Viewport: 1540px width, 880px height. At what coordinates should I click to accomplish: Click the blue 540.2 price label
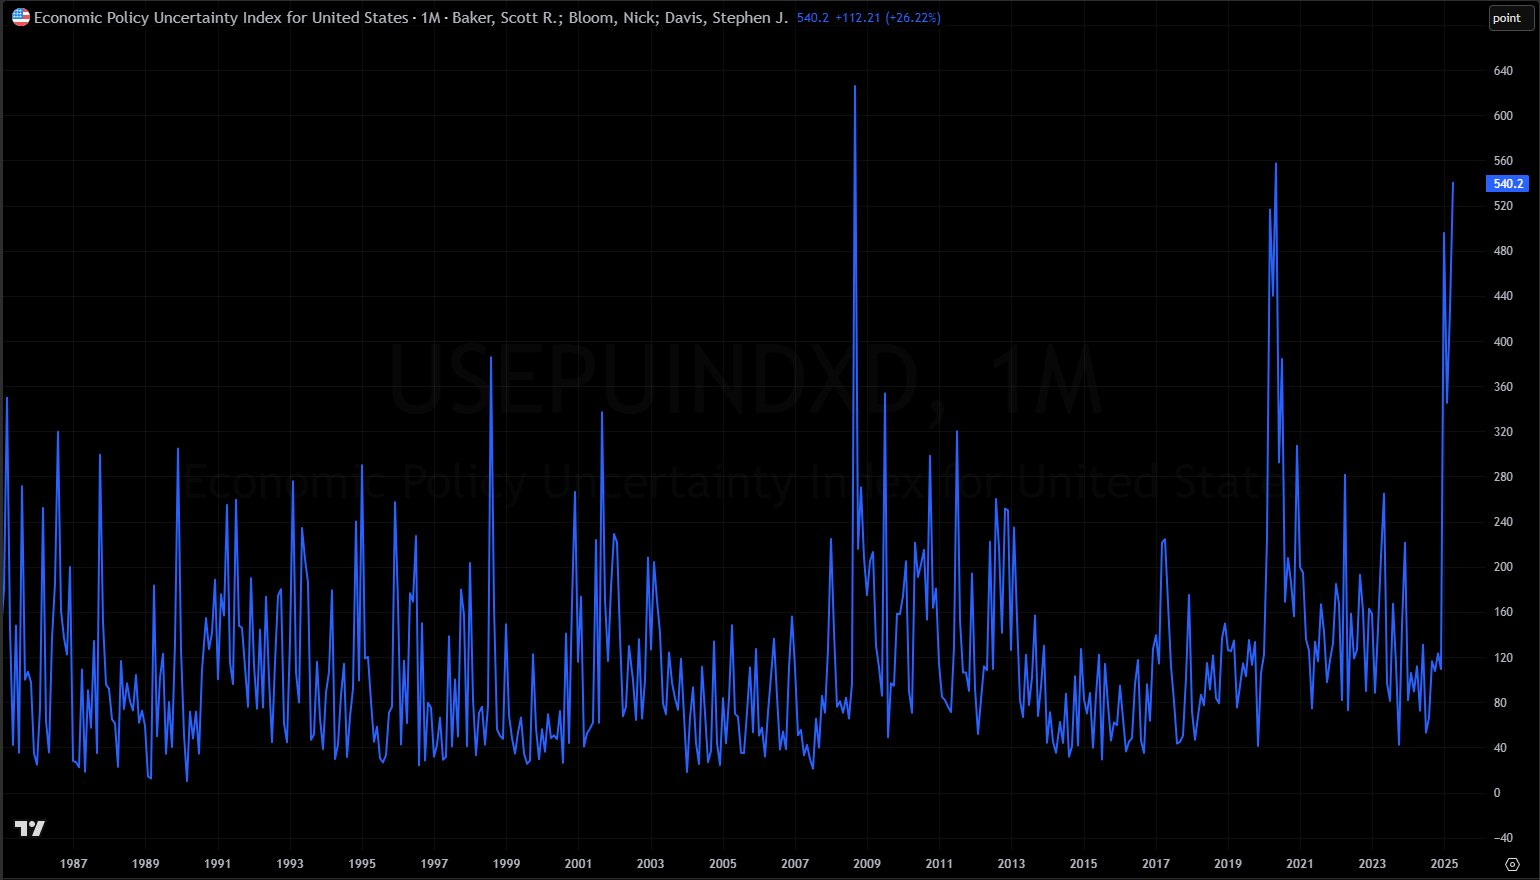[1507, 184]
